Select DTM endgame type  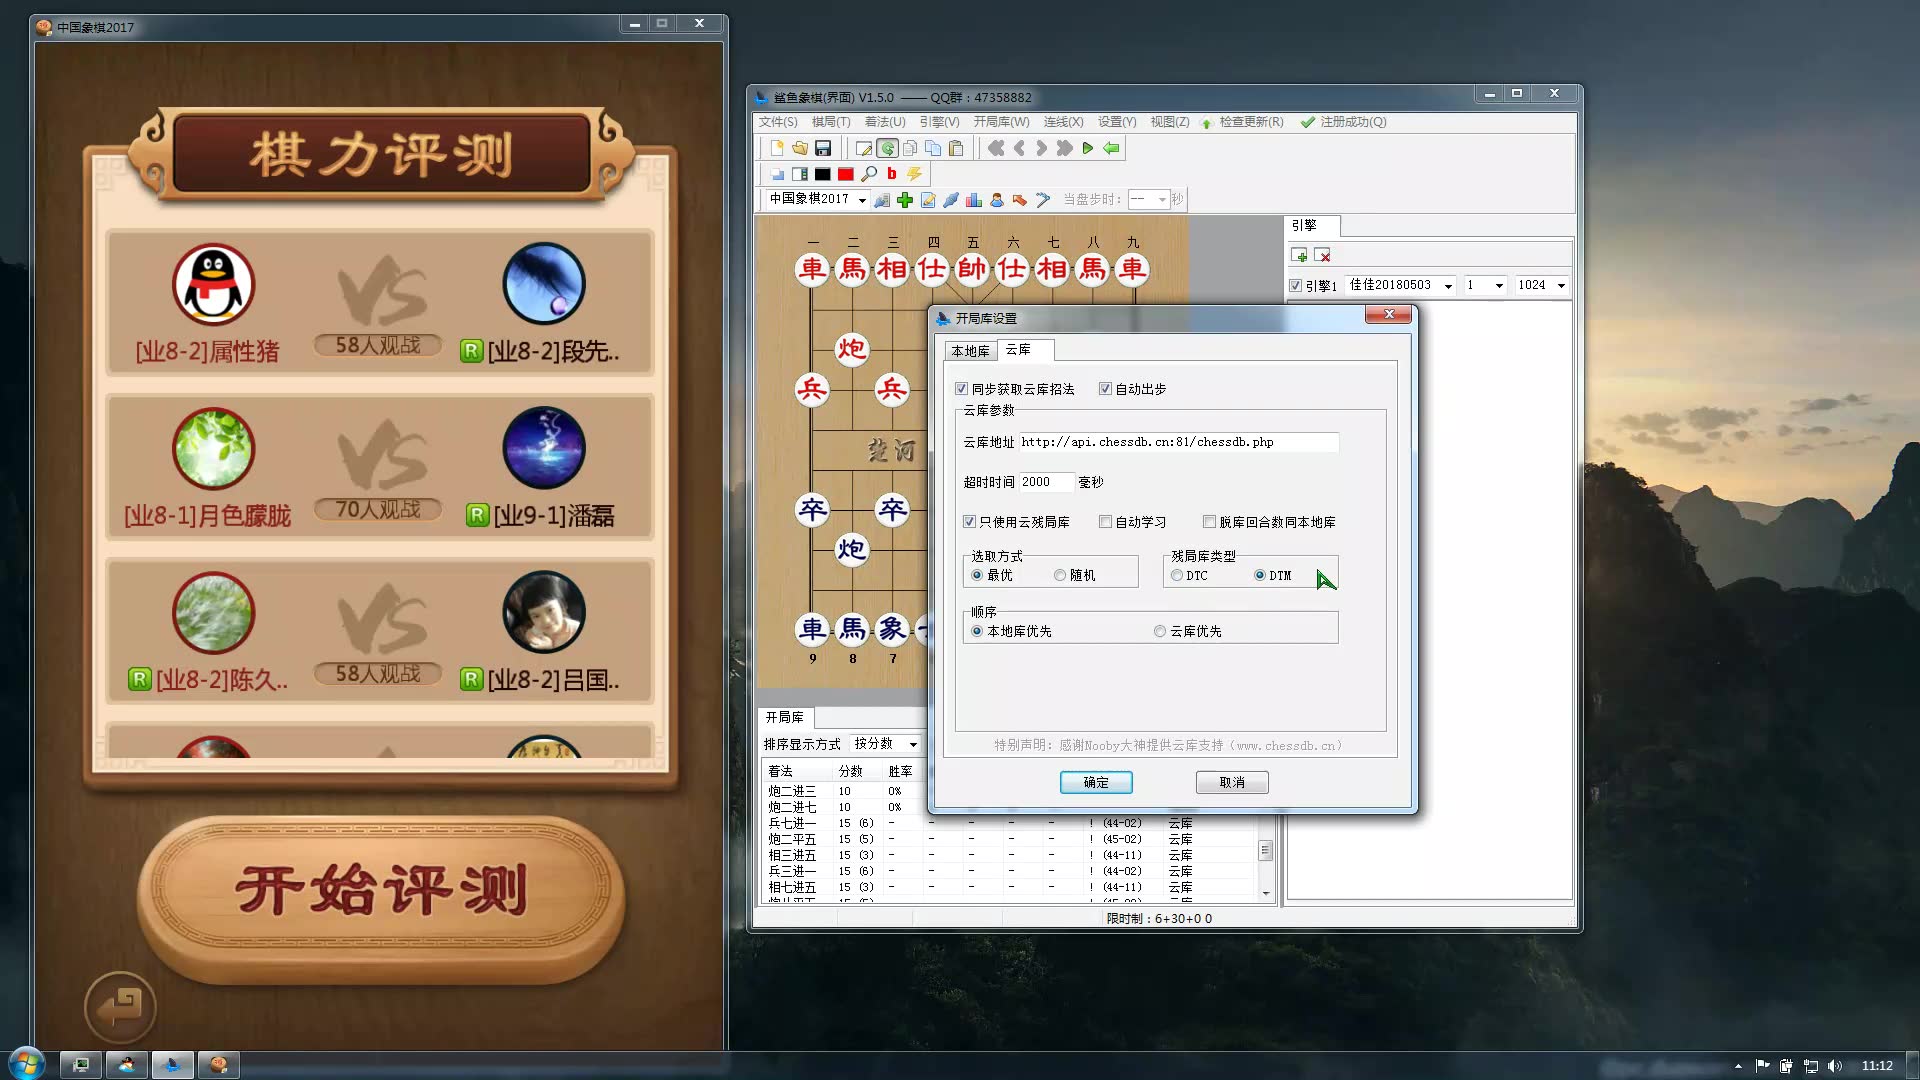coord(1260,576)
